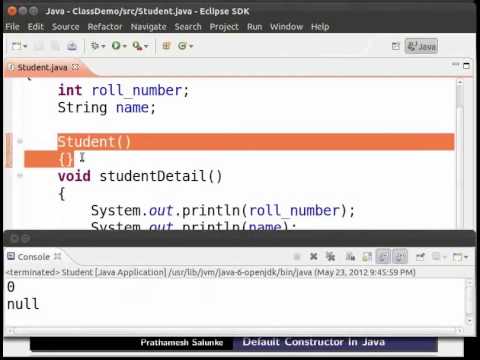480x360 pixels.
Task: Click the Console horizontal scrollbar
Action: [235, 331]
